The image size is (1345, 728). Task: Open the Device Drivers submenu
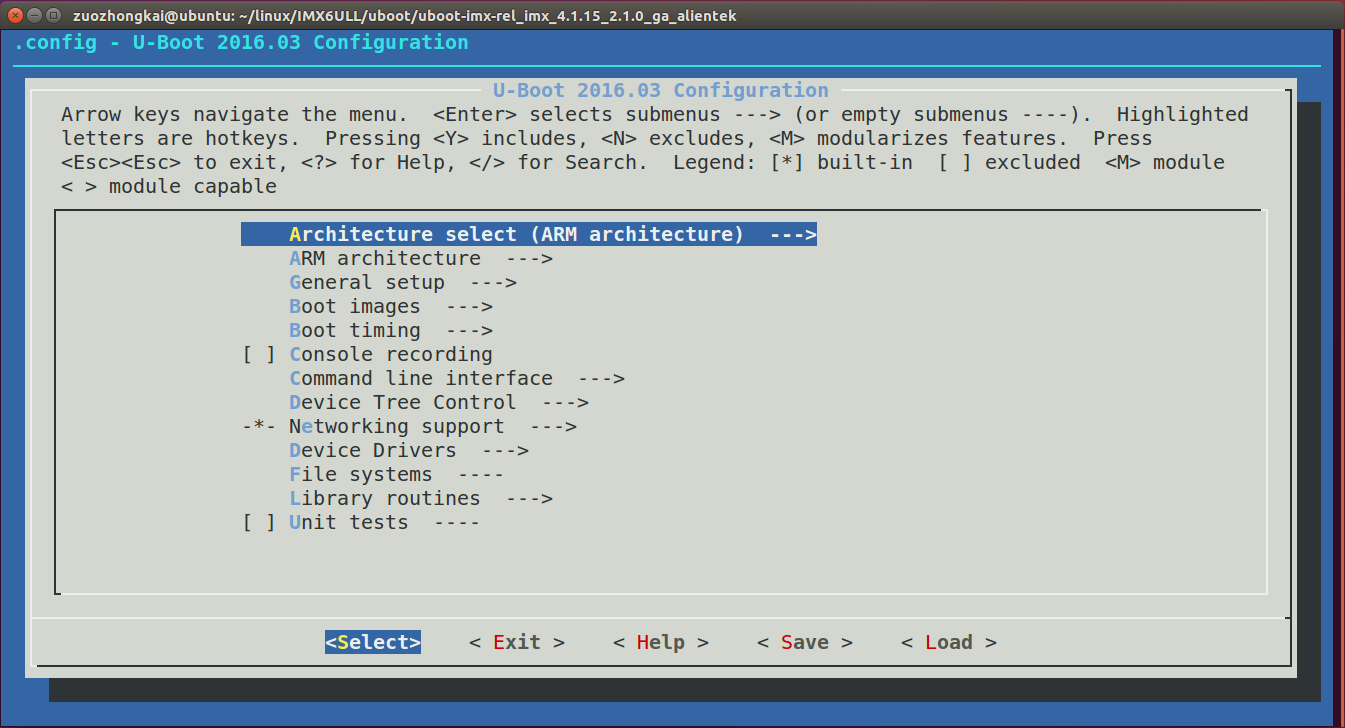409,450
